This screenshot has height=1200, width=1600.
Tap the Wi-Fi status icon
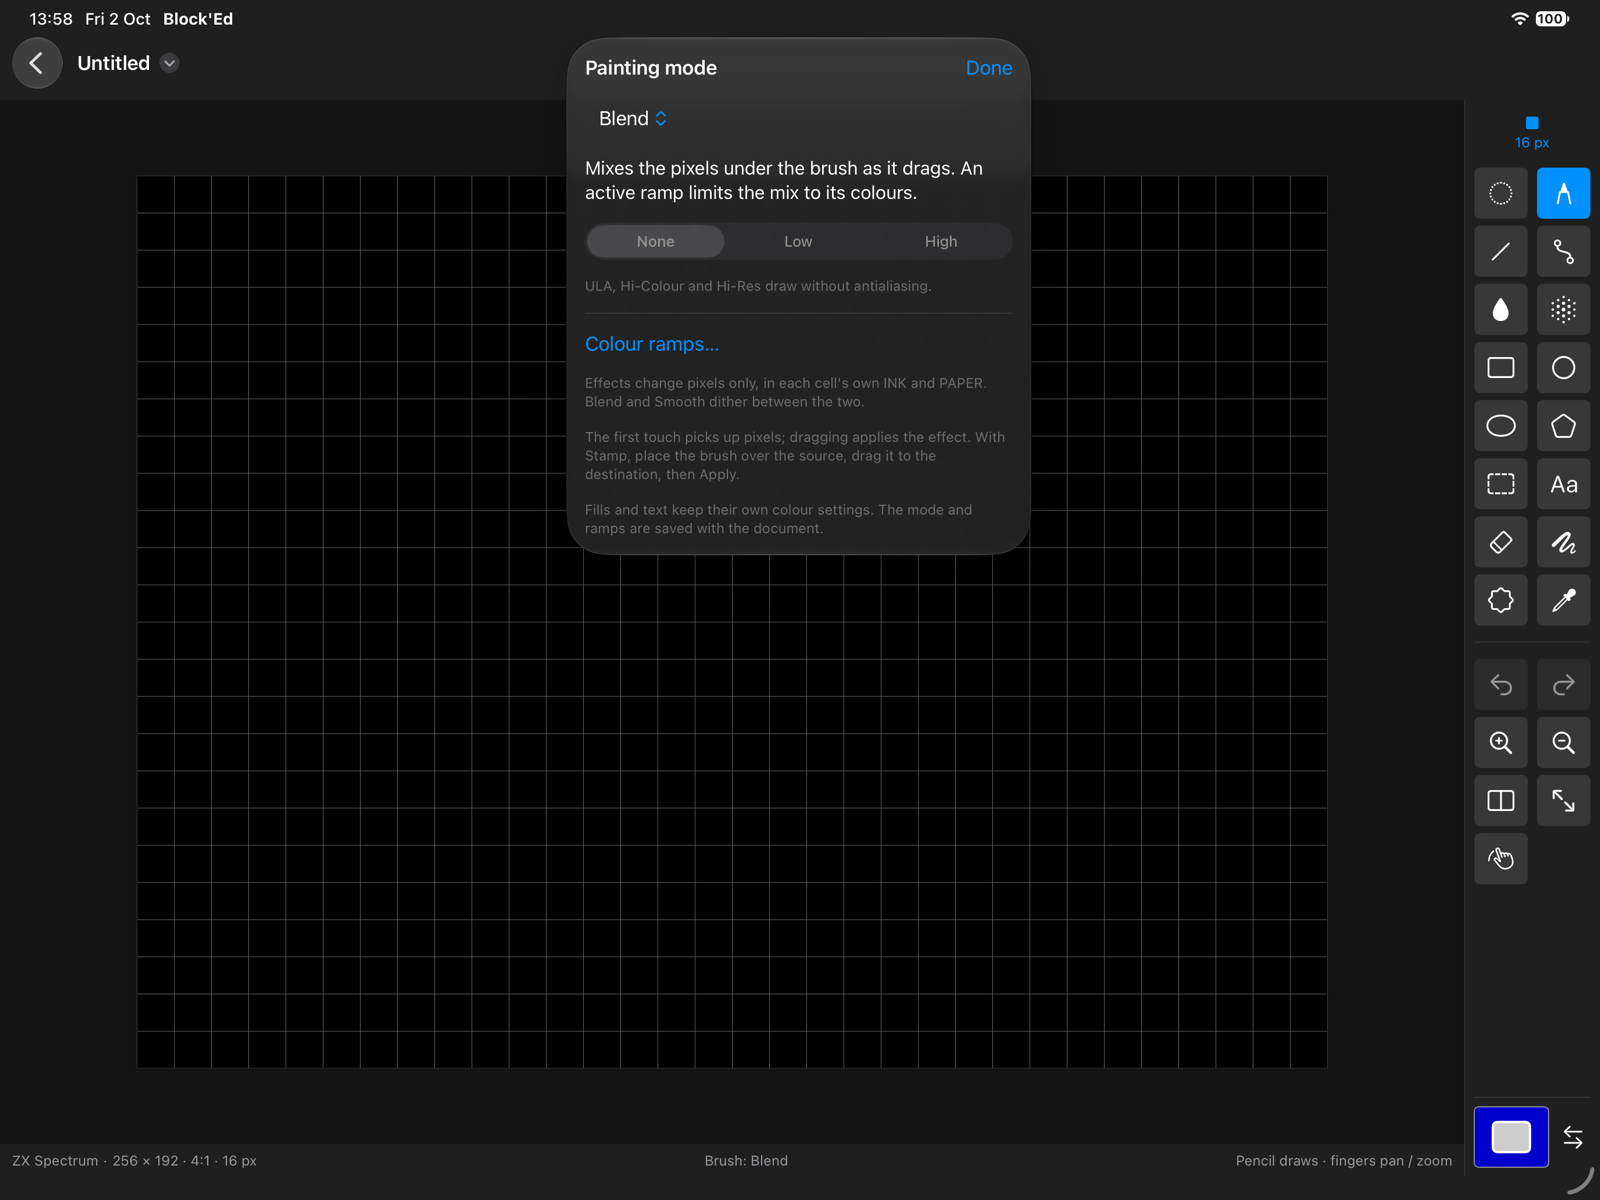point(1520,19)
